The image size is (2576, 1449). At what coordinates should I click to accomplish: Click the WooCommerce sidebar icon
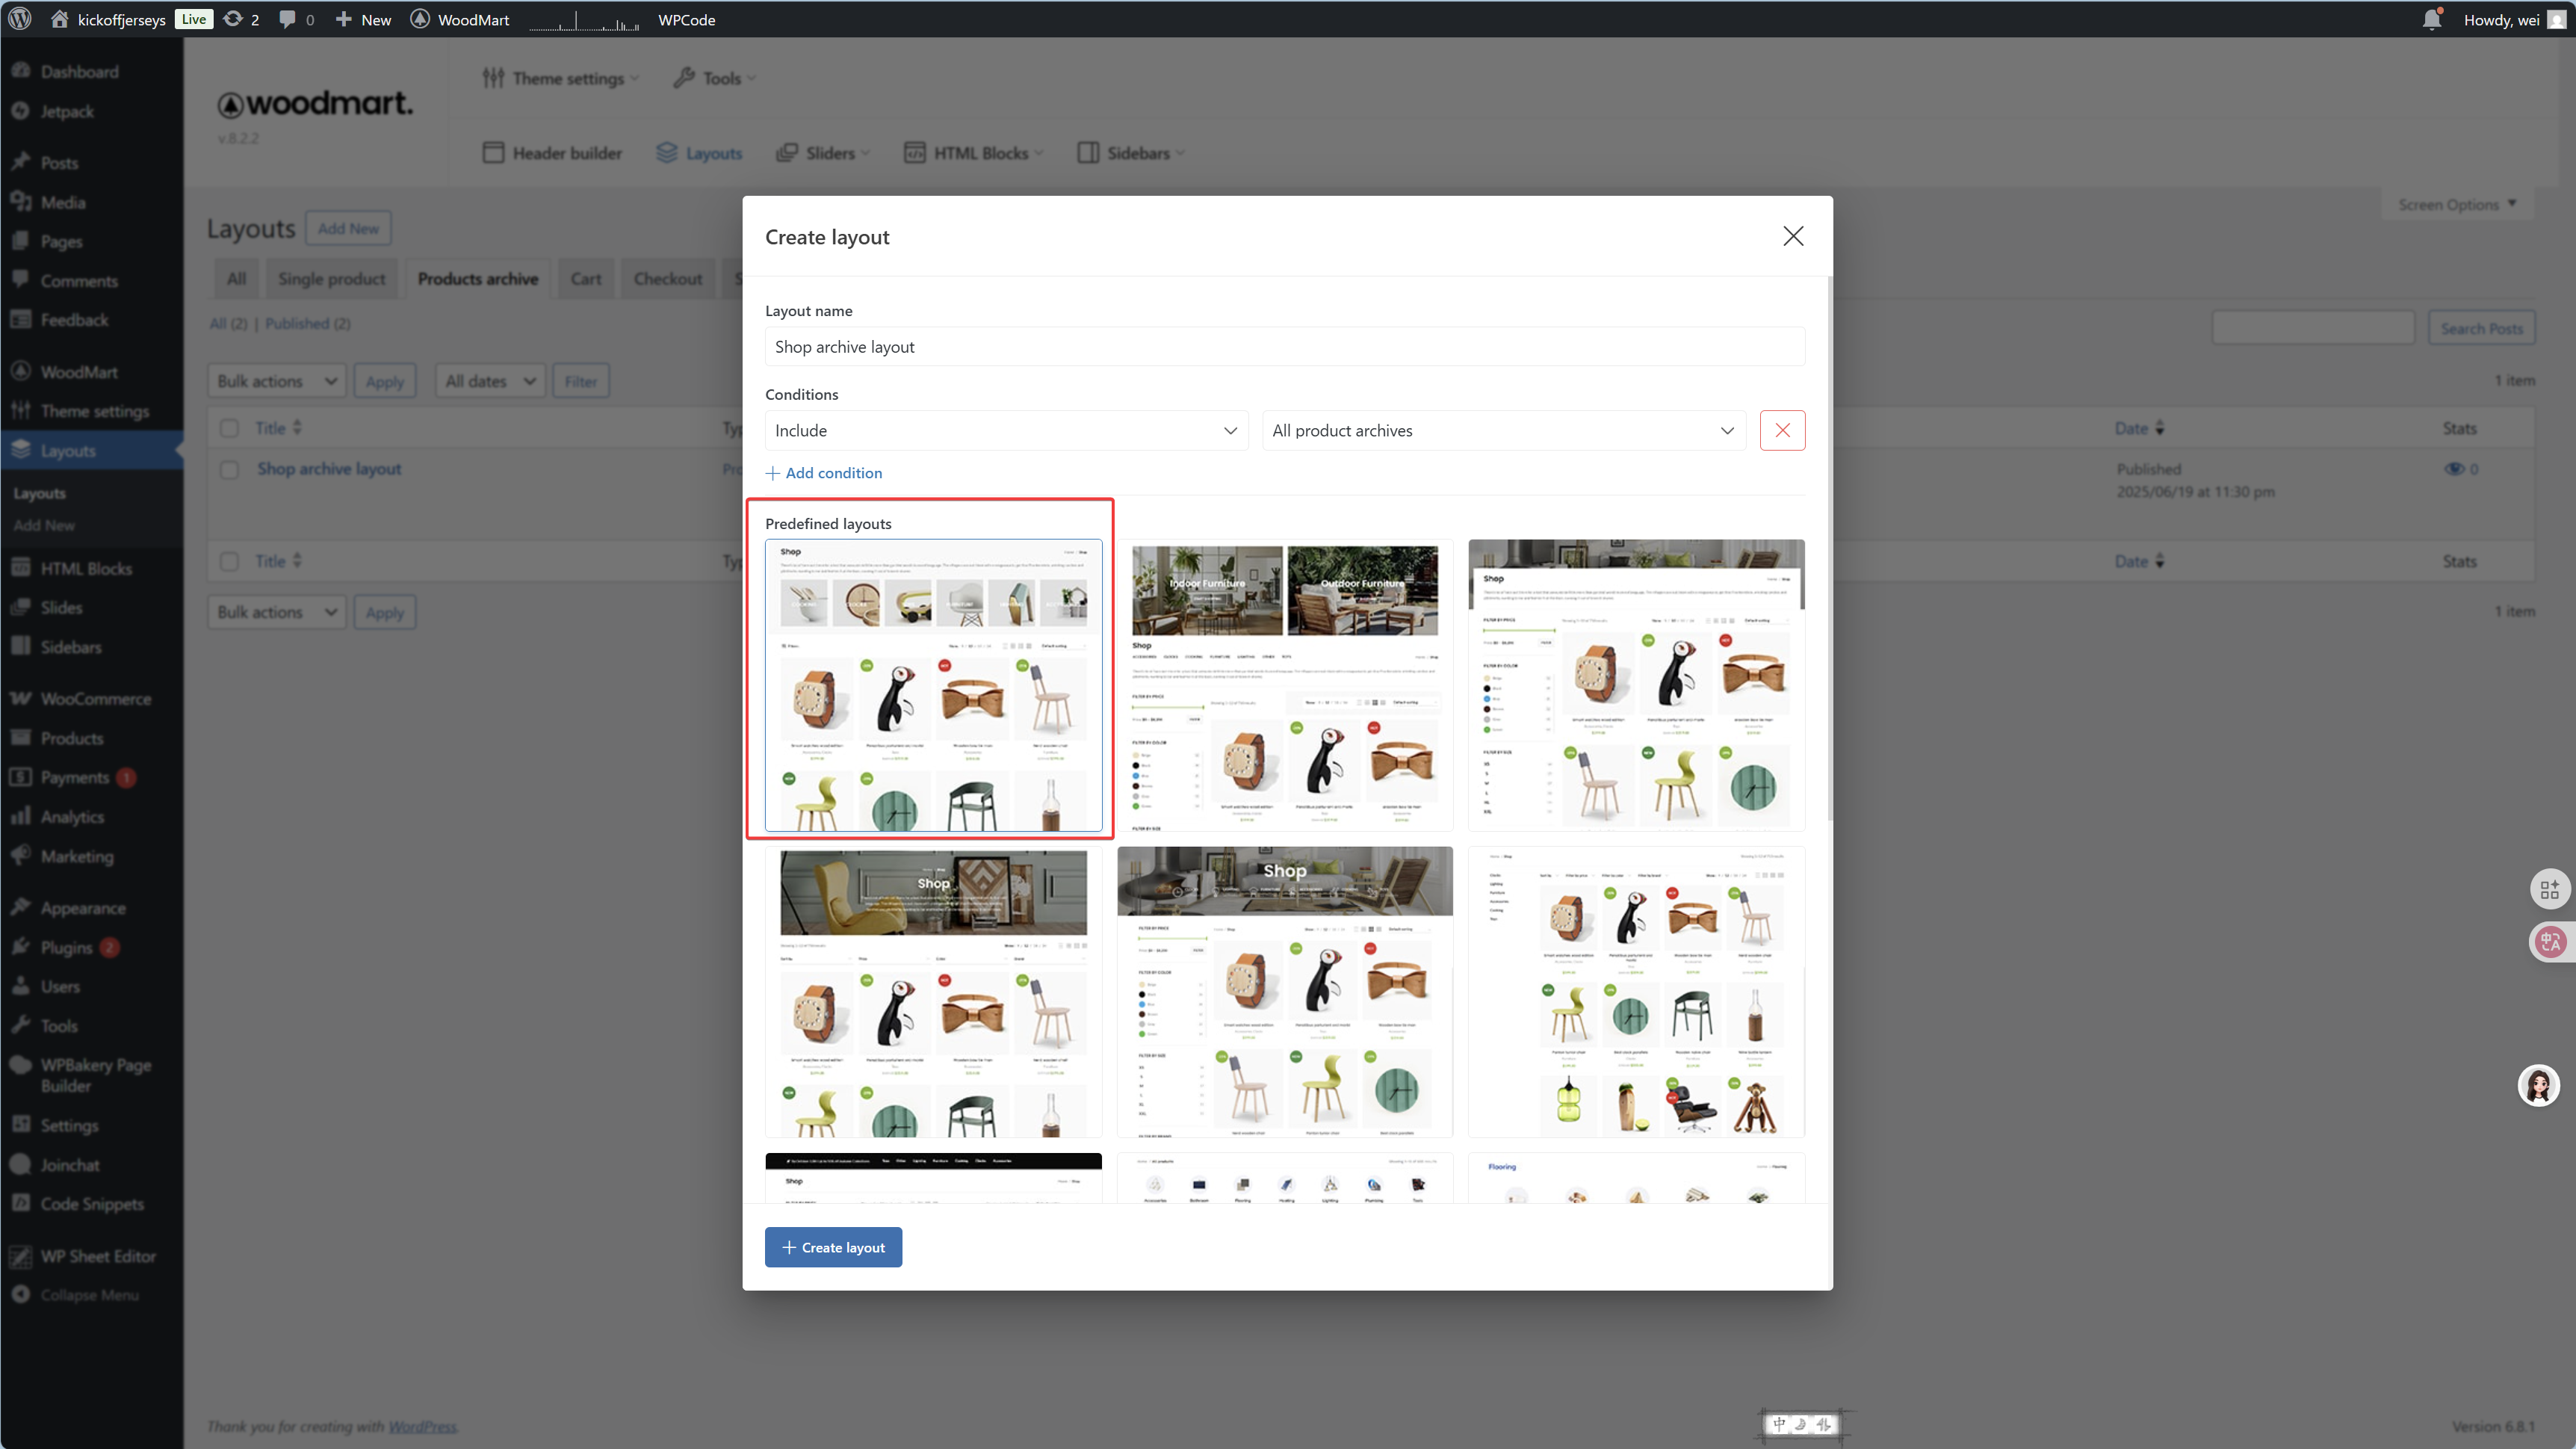pos(21,698)
